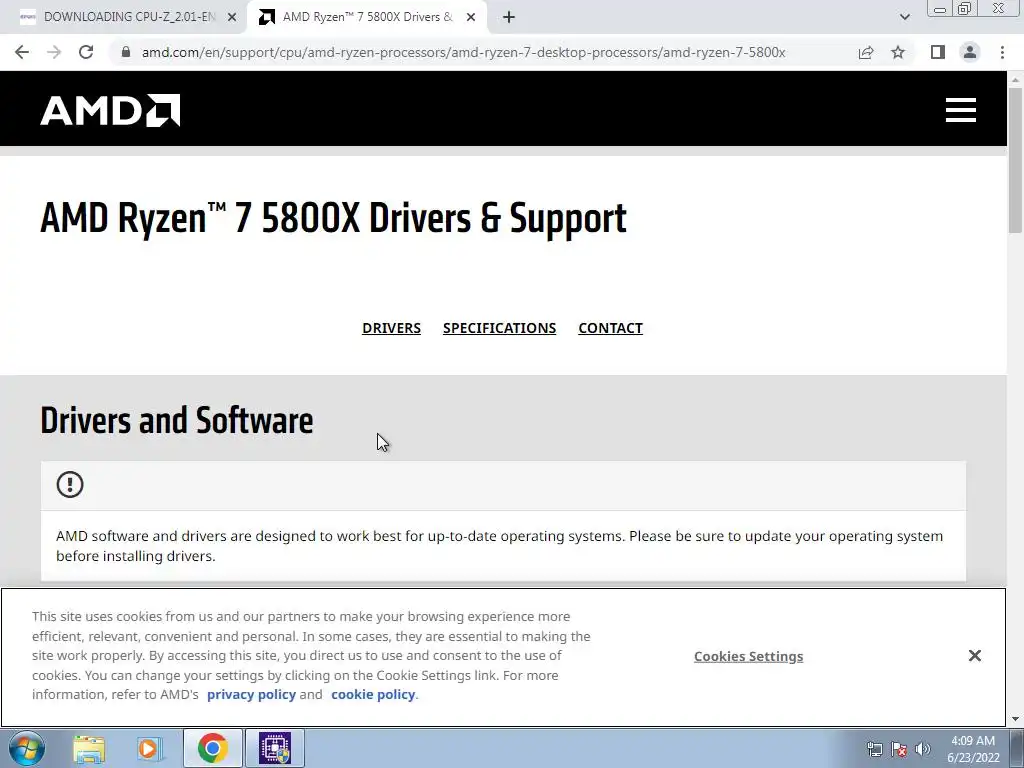Open Windows Explorer from taskbar

89,748
